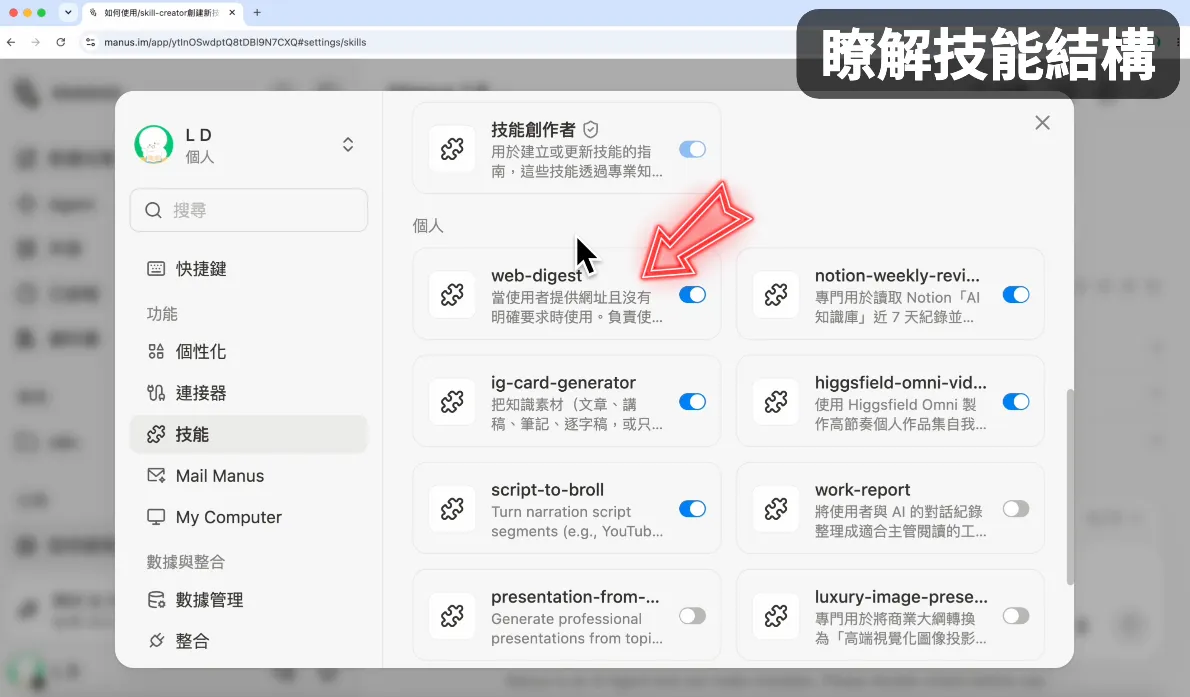Open 個性化 settings
Image resolution: width=1190 pixels, height=697 pixels.
(249, 352)
